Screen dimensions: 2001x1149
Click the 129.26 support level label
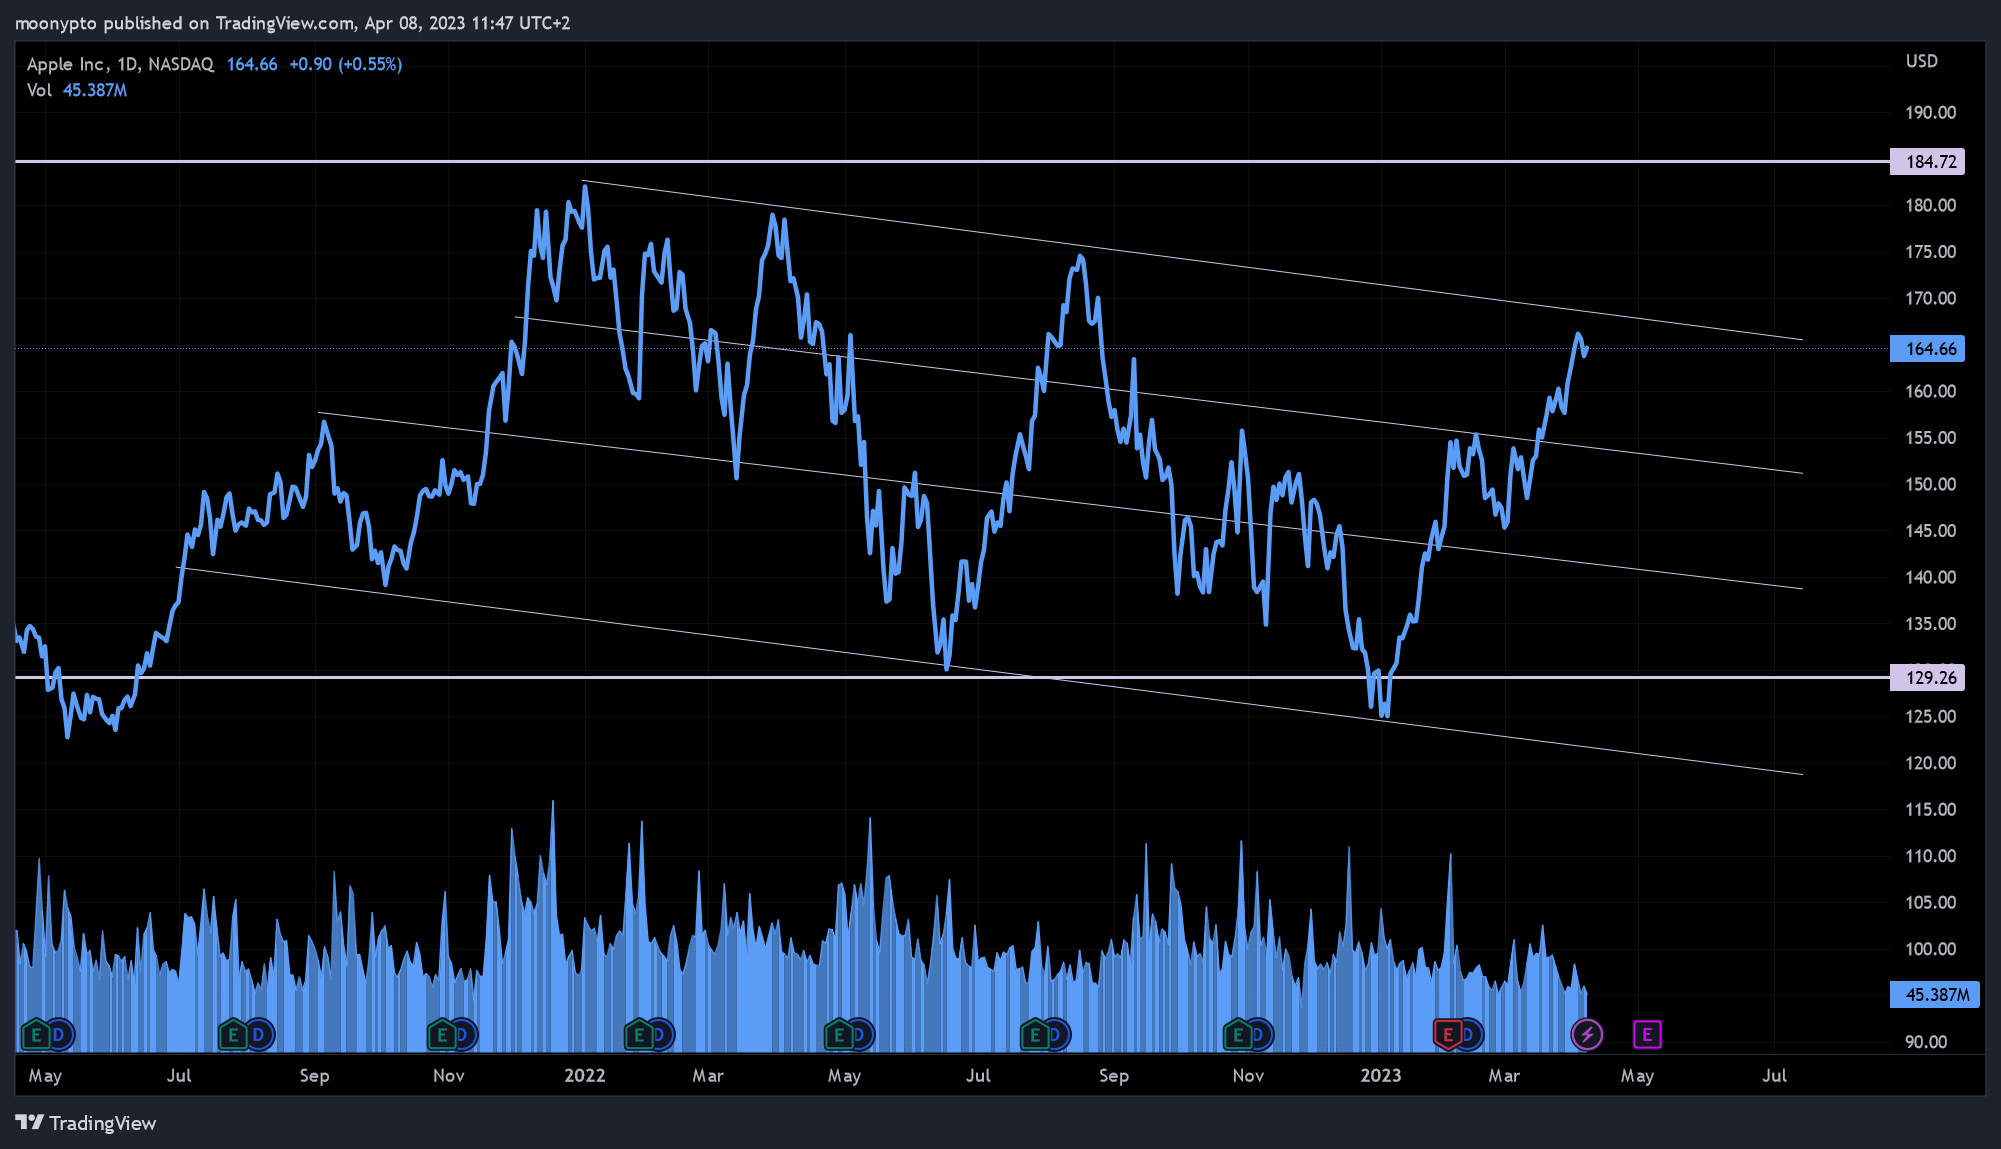coord(1927,678)
